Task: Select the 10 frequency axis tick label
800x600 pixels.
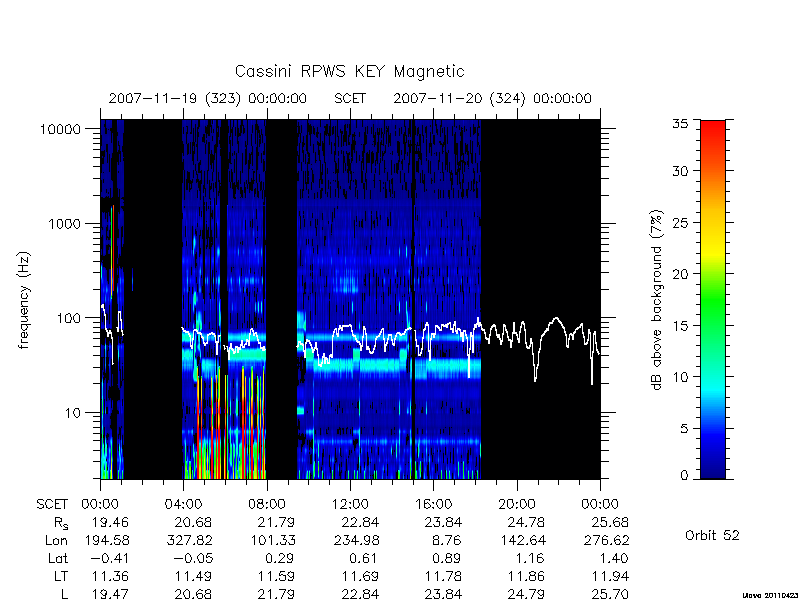Action: point(73,412)
